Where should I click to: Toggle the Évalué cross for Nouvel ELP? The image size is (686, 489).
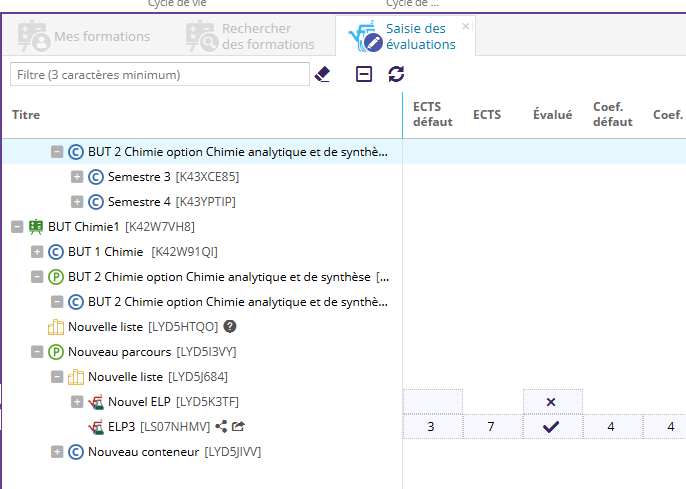[551, 402]
